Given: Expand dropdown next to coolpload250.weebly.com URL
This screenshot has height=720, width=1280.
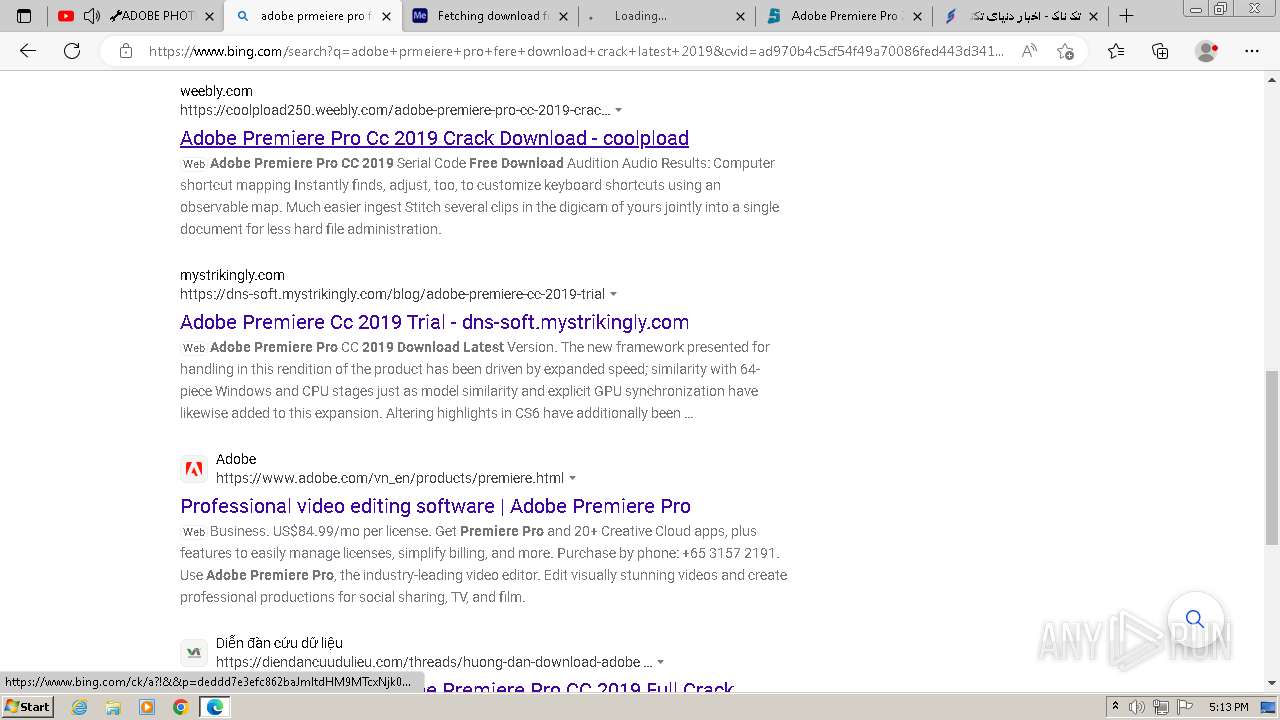Looking at the screenshot, I should tap(619, 110).
